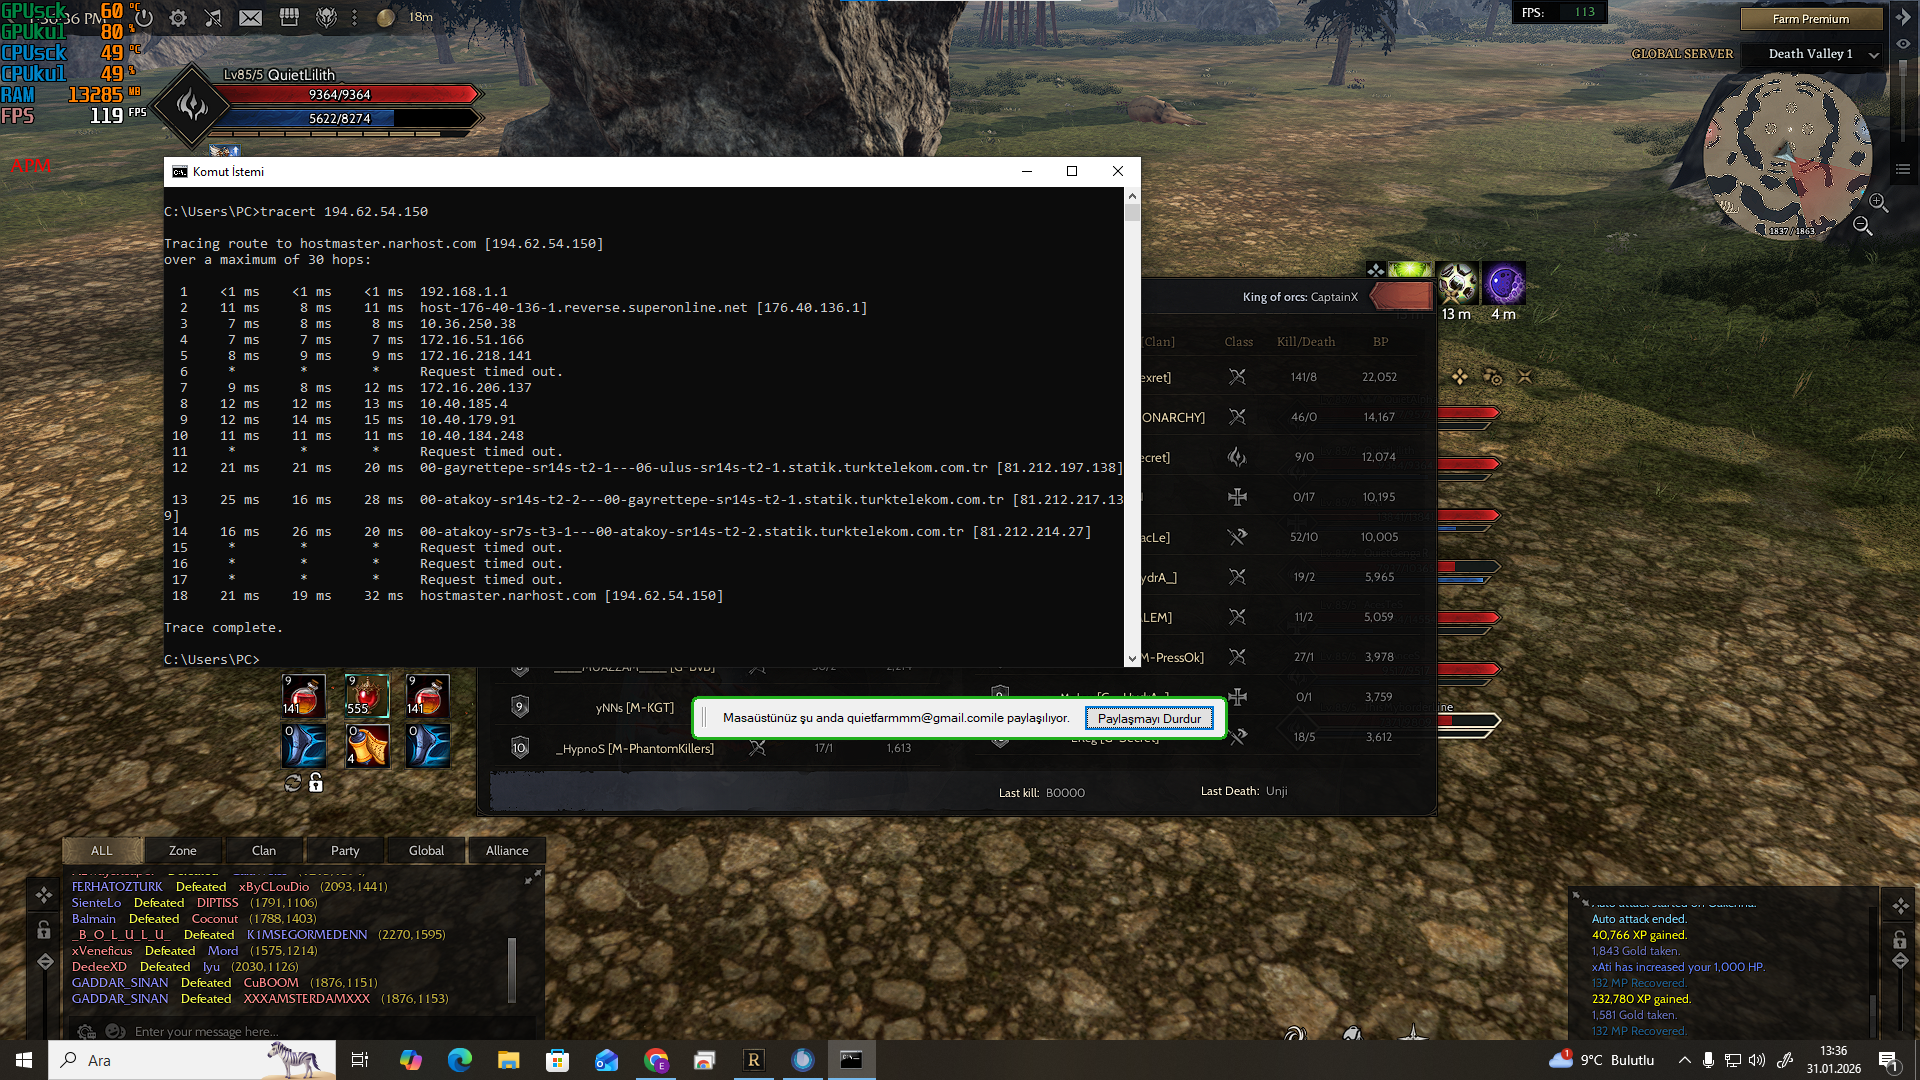Click the circular minimap
1920x1080 pixels.
(x=1788, y=155)
